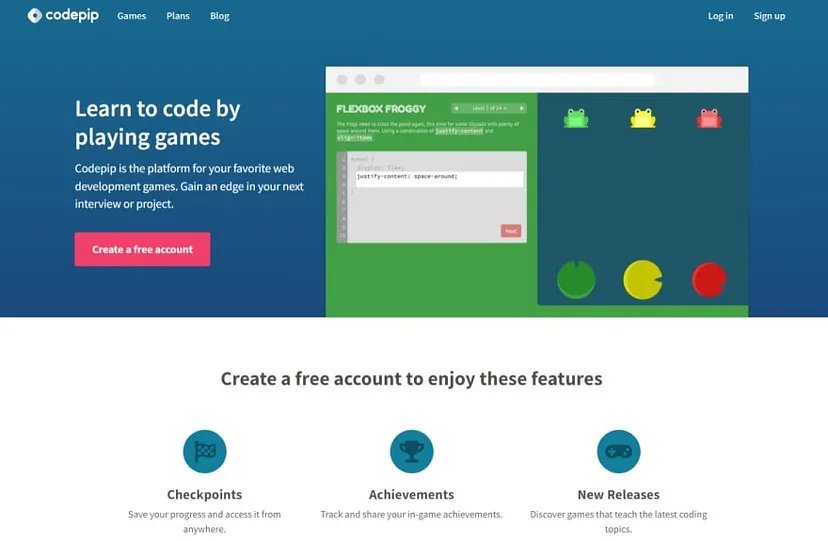Open the Games menu item
Viewport: 828px width, 541px height.
(x=131, y=16)
